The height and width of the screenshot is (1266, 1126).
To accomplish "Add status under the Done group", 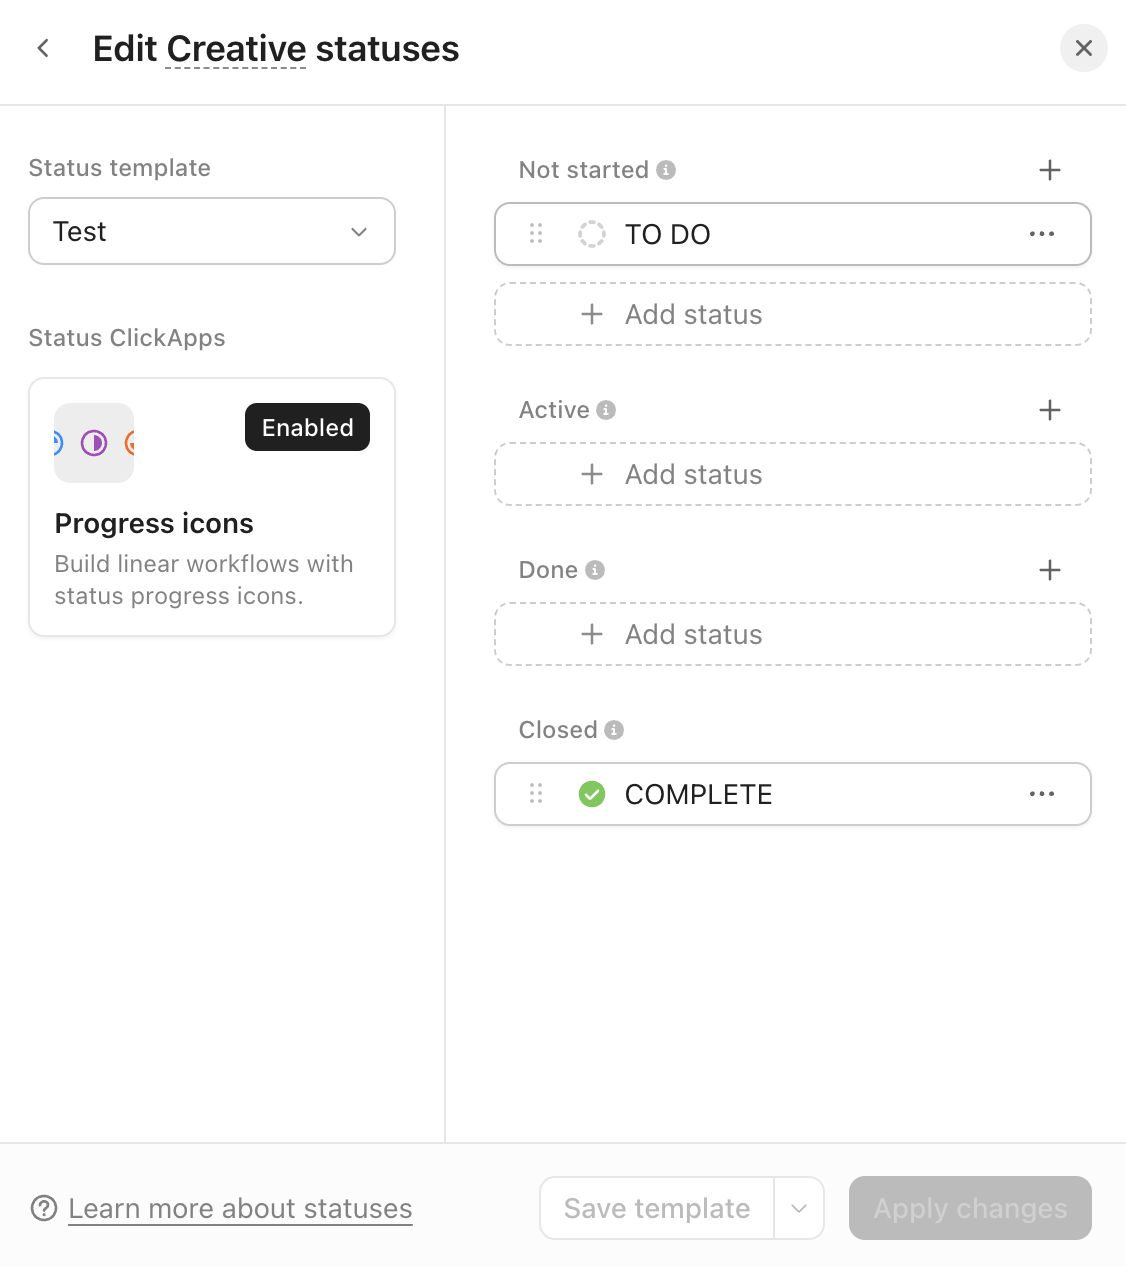I will (793, 634).
